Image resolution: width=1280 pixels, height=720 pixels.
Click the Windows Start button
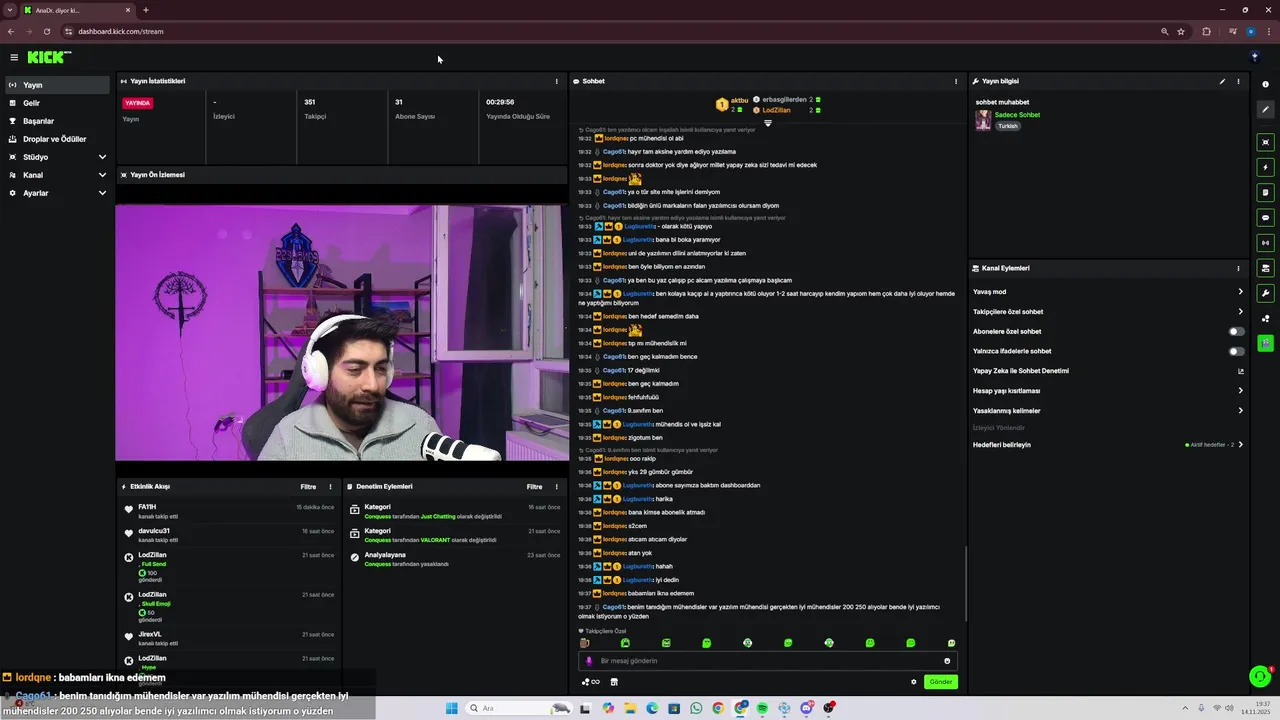(452, 708)
